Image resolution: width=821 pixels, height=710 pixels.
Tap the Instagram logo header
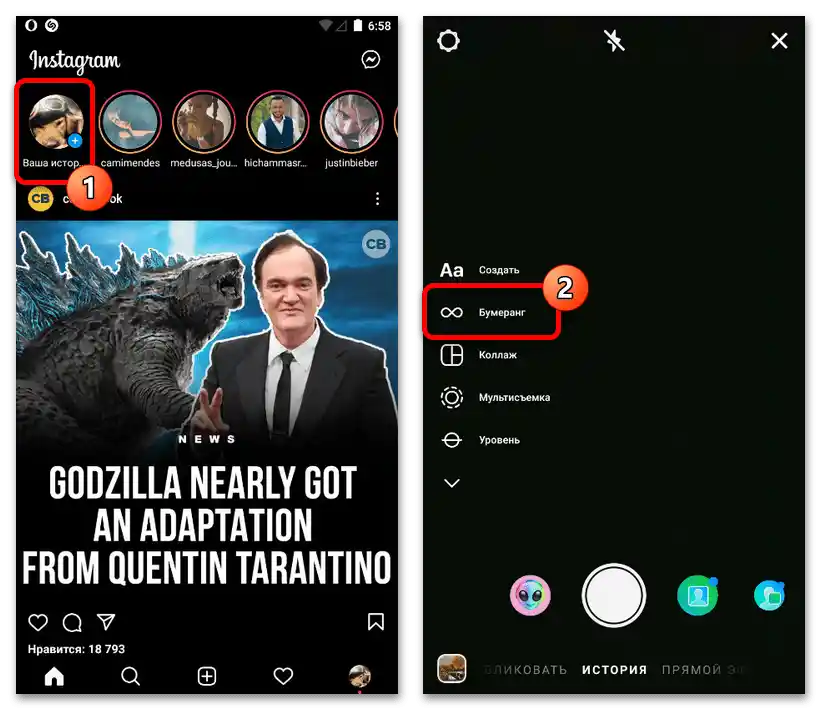pos(74,61)
